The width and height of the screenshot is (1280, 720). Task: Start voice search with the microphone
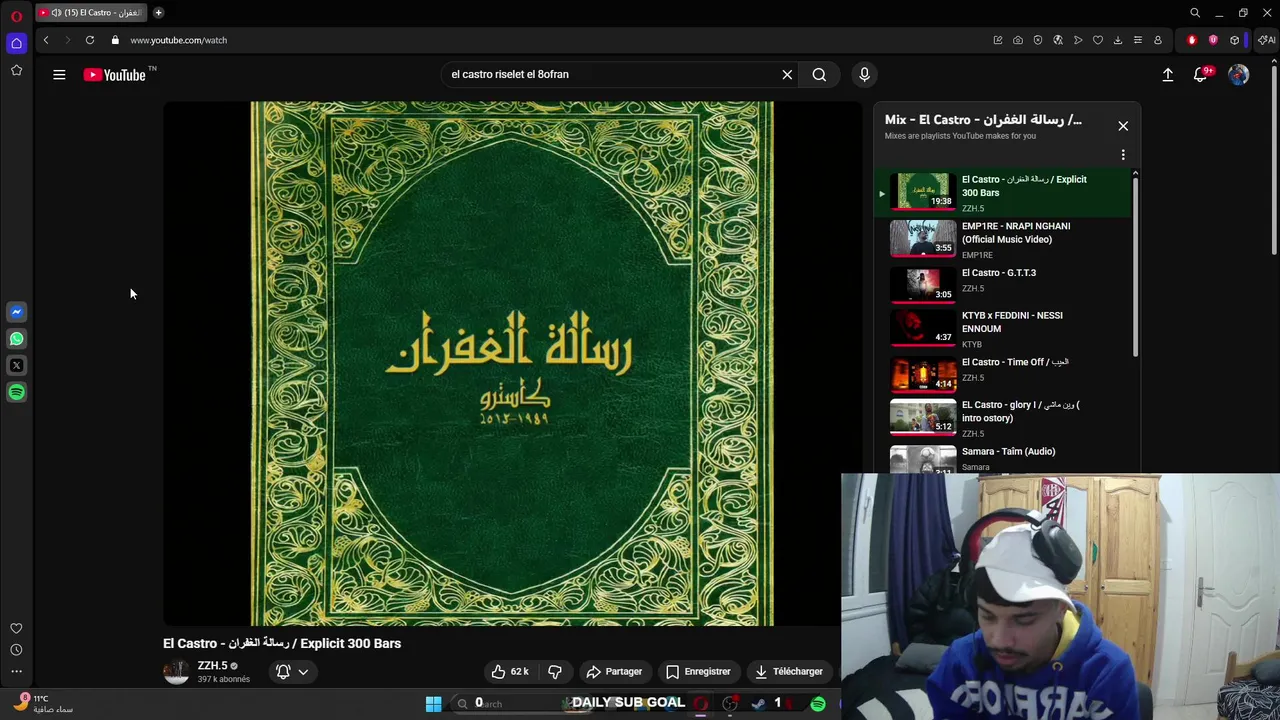click(865, 75)
